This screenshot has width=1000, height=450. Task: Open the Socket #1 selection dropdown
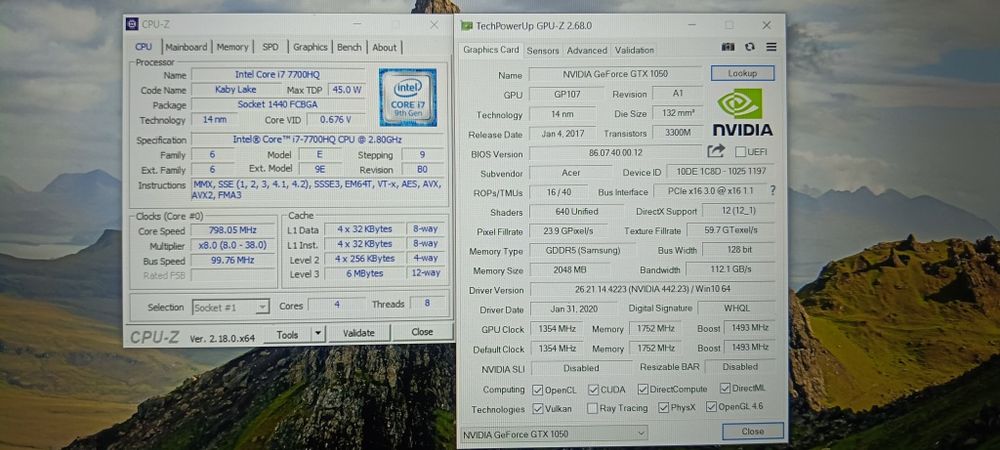click(x=230, y=307)
